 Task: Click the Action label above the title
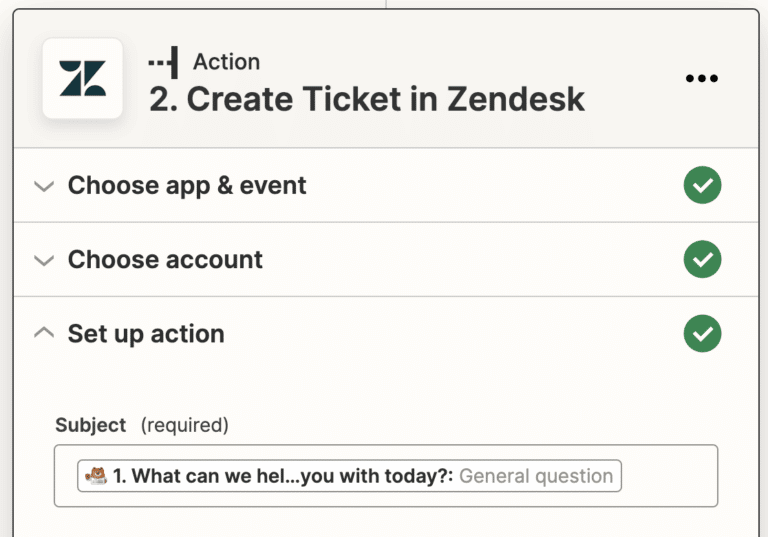pyautogui.click(x=226, y=62)
